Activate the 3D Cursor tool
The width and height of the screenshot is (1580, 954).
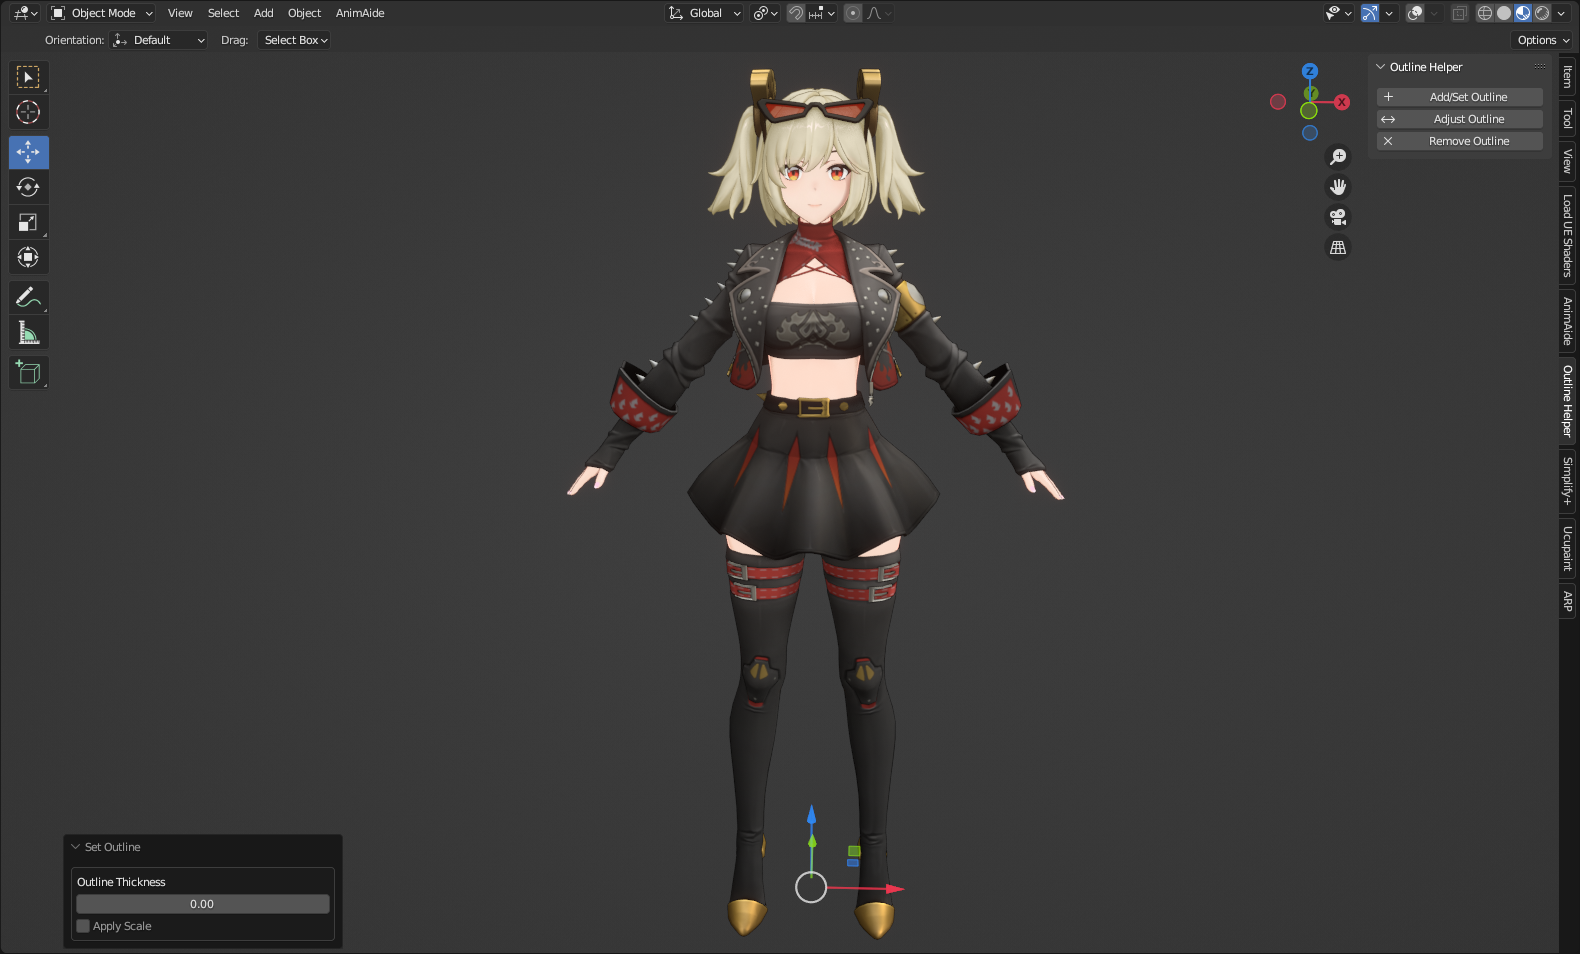(28, 112)
